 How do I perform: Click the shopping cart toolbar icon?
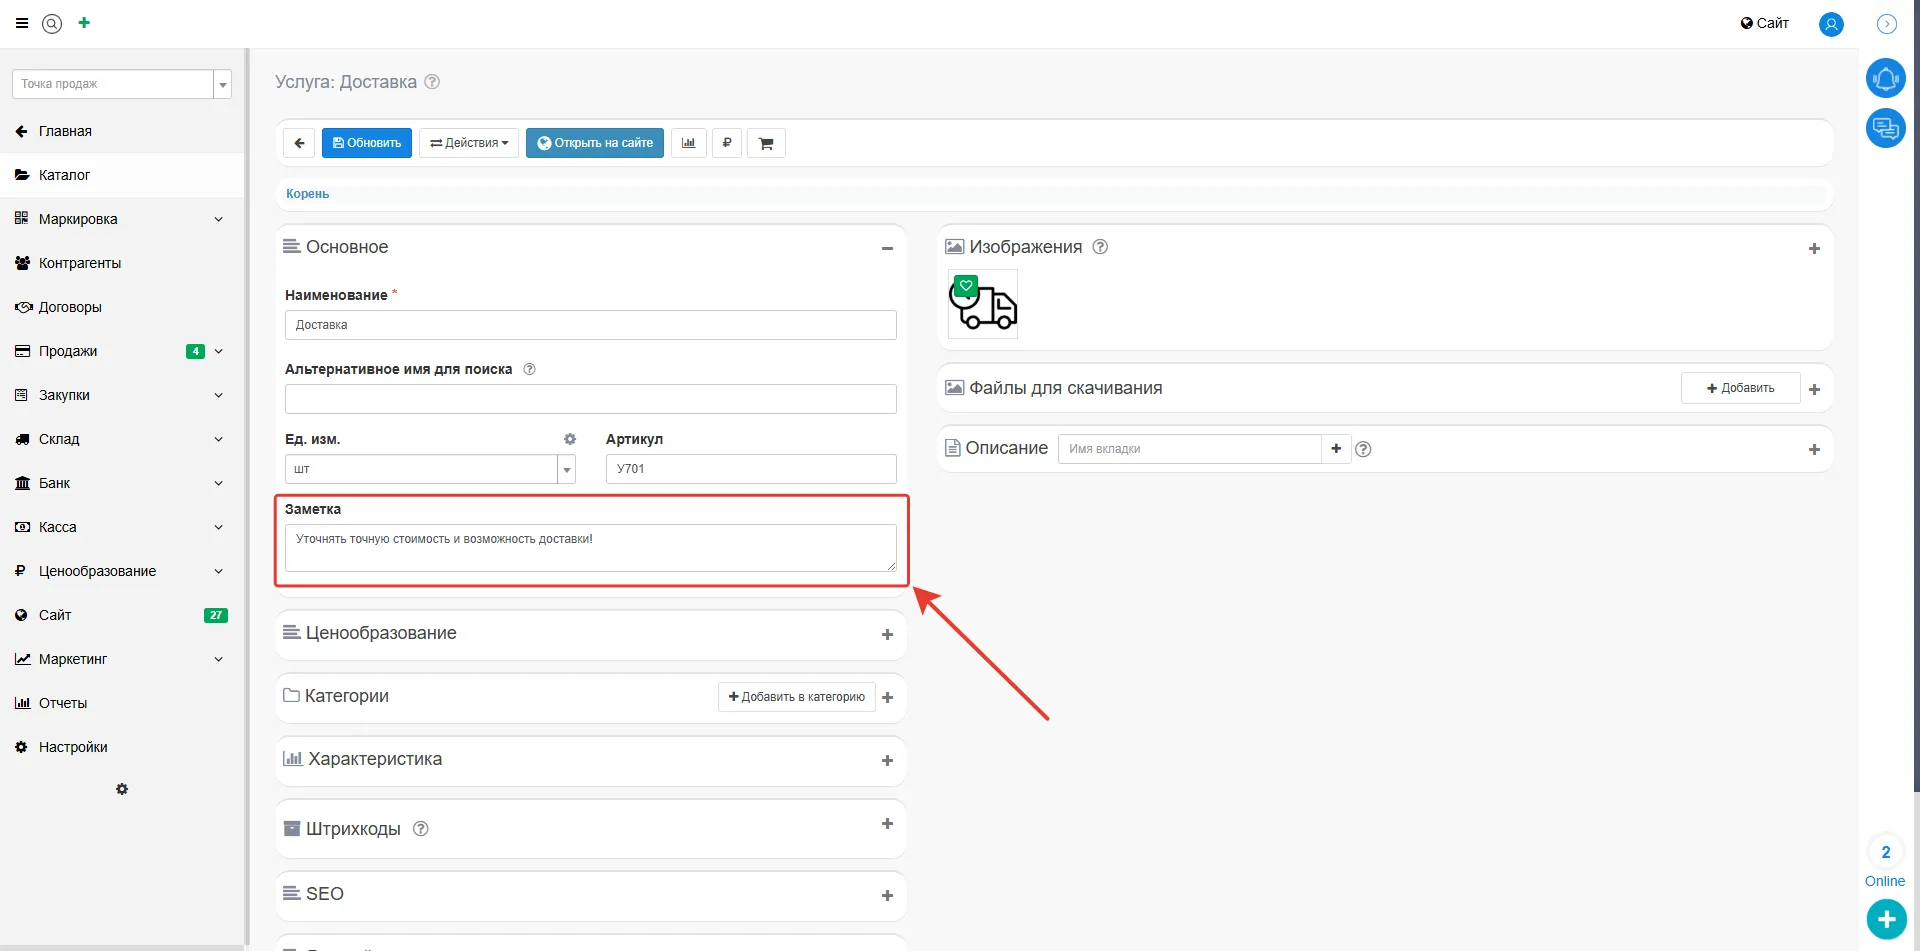point(766,143)
